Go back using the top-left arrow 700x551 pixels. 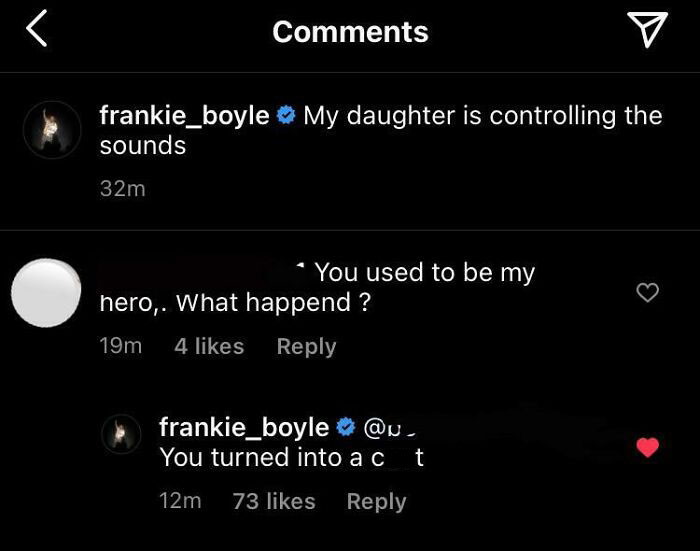tap(36, 31)
